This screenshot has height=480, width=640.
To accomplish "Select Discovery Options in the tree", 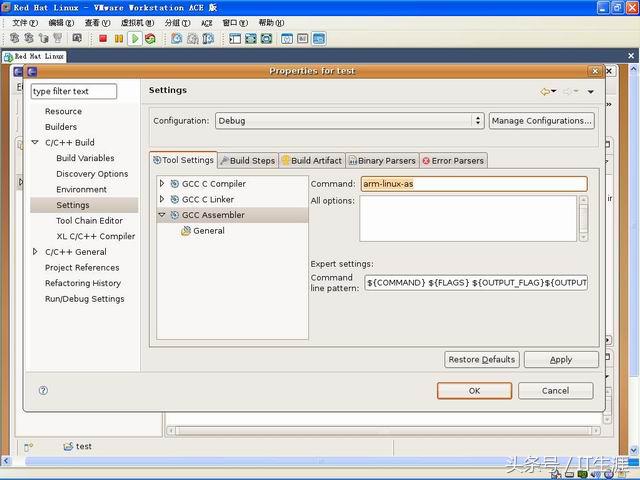I will 92,174.
